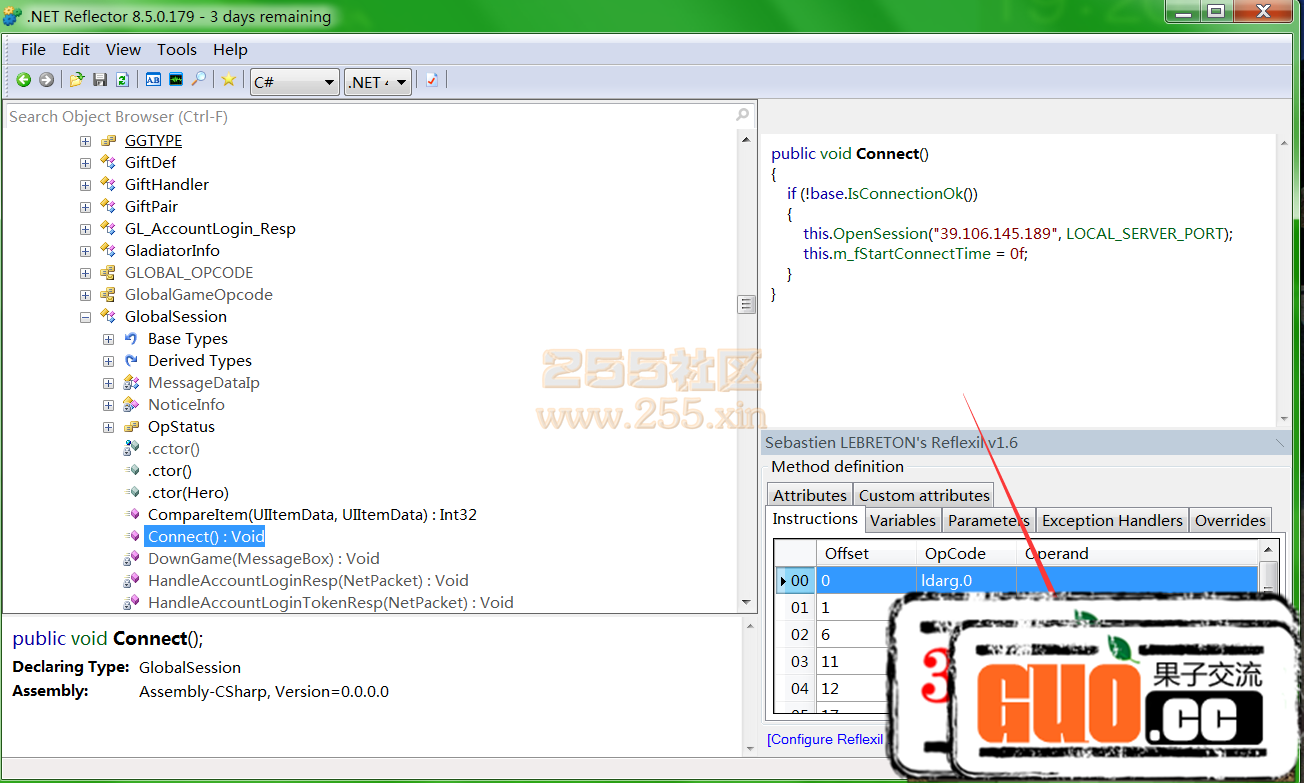The height and width of the screenshot is (783, 1304).
Task: Click the Reflexil checkmark toolbar icon
Action: 432,80
